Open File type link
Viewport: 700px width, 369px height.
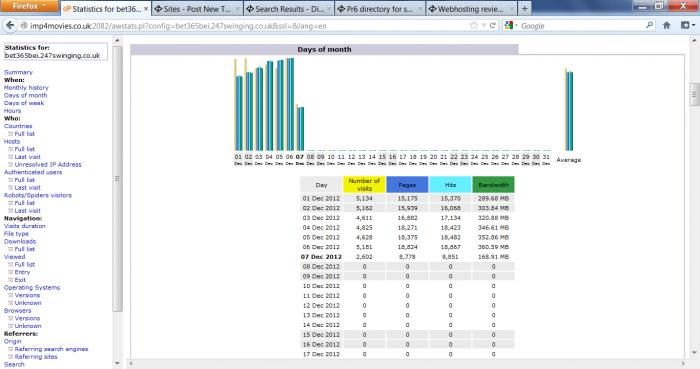click(16, 234)
